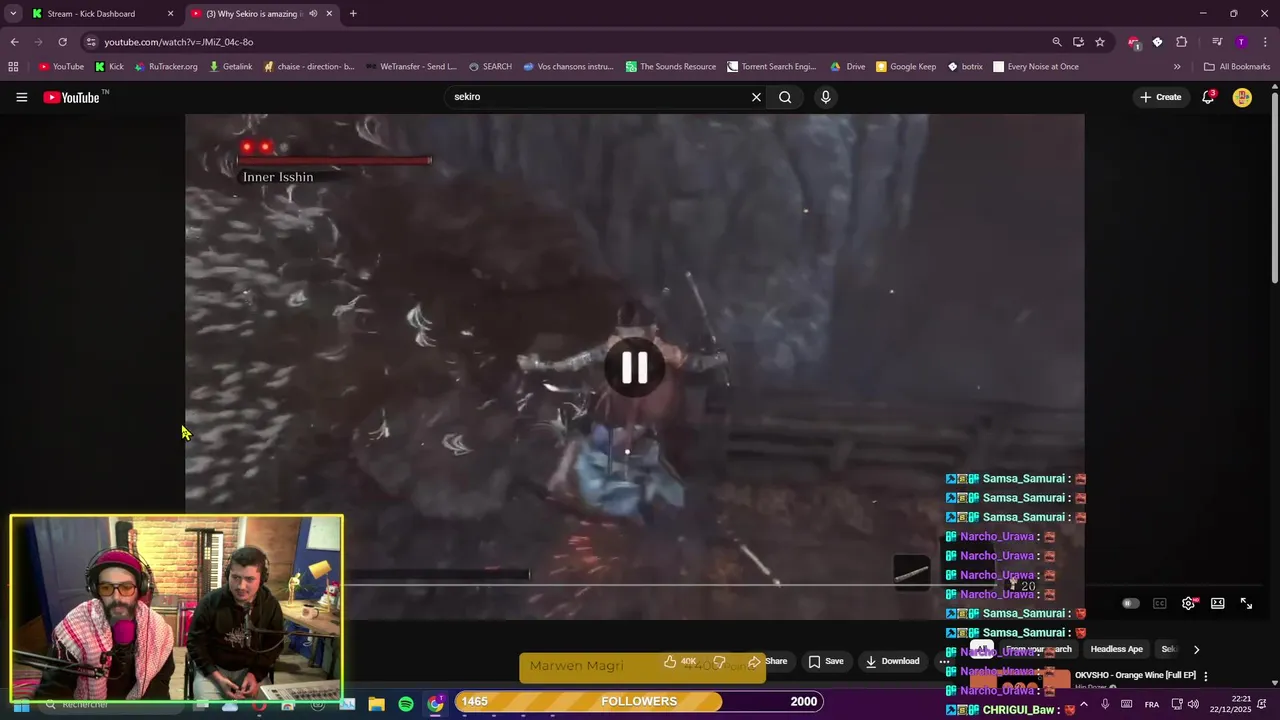This screenshot has height=720, width=1280.
Task: Mute the Why Sekiro is amazing tab
Action: point(313,14)
